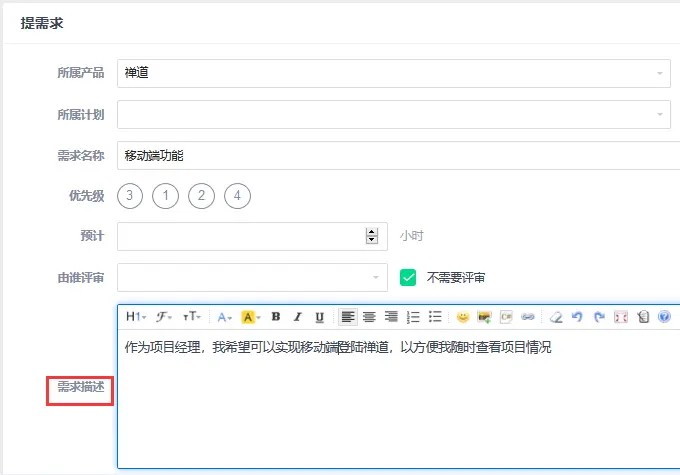Center align text in editor

click(x=369, y=317)
